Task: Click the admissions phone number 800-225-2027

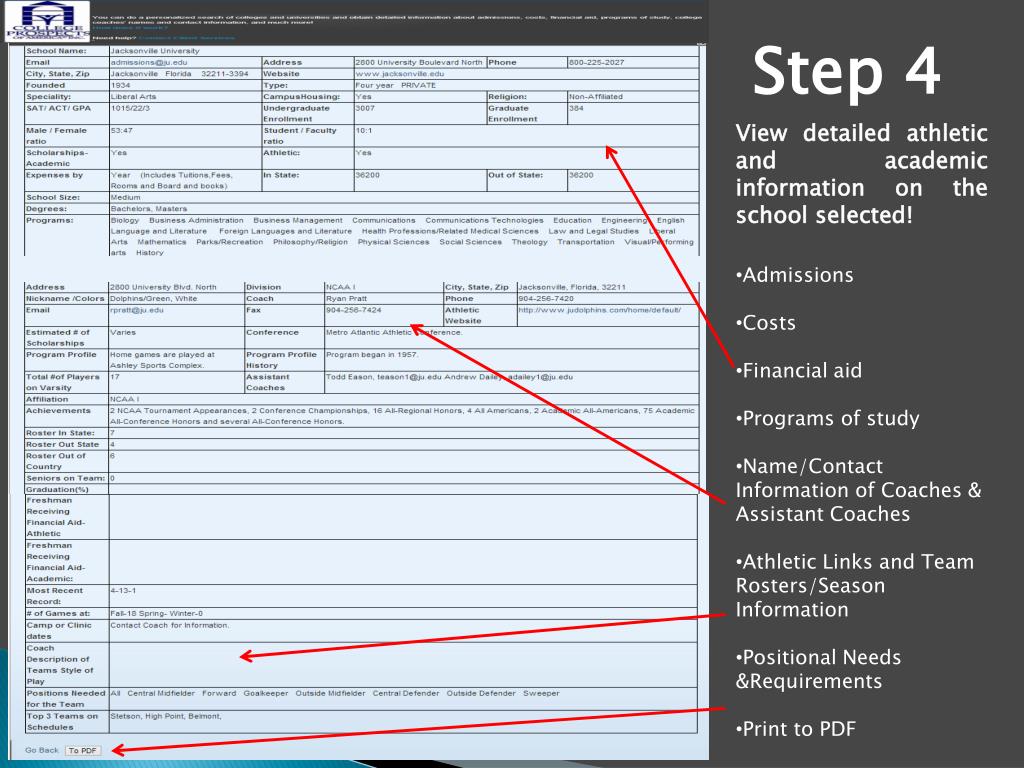Action: pos(596,63)
